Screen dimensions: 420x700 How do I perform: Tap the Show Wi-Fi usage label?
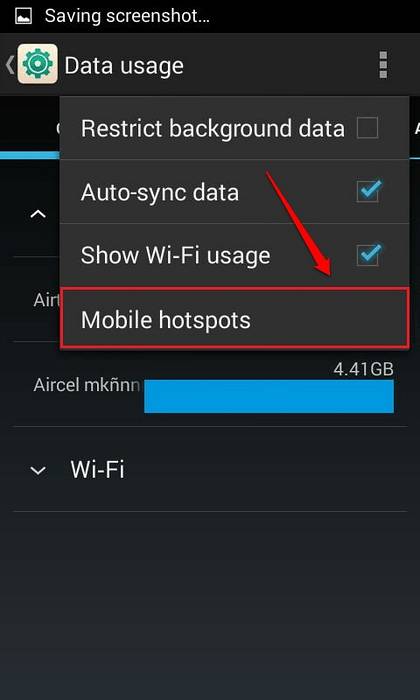click(175, 256)
